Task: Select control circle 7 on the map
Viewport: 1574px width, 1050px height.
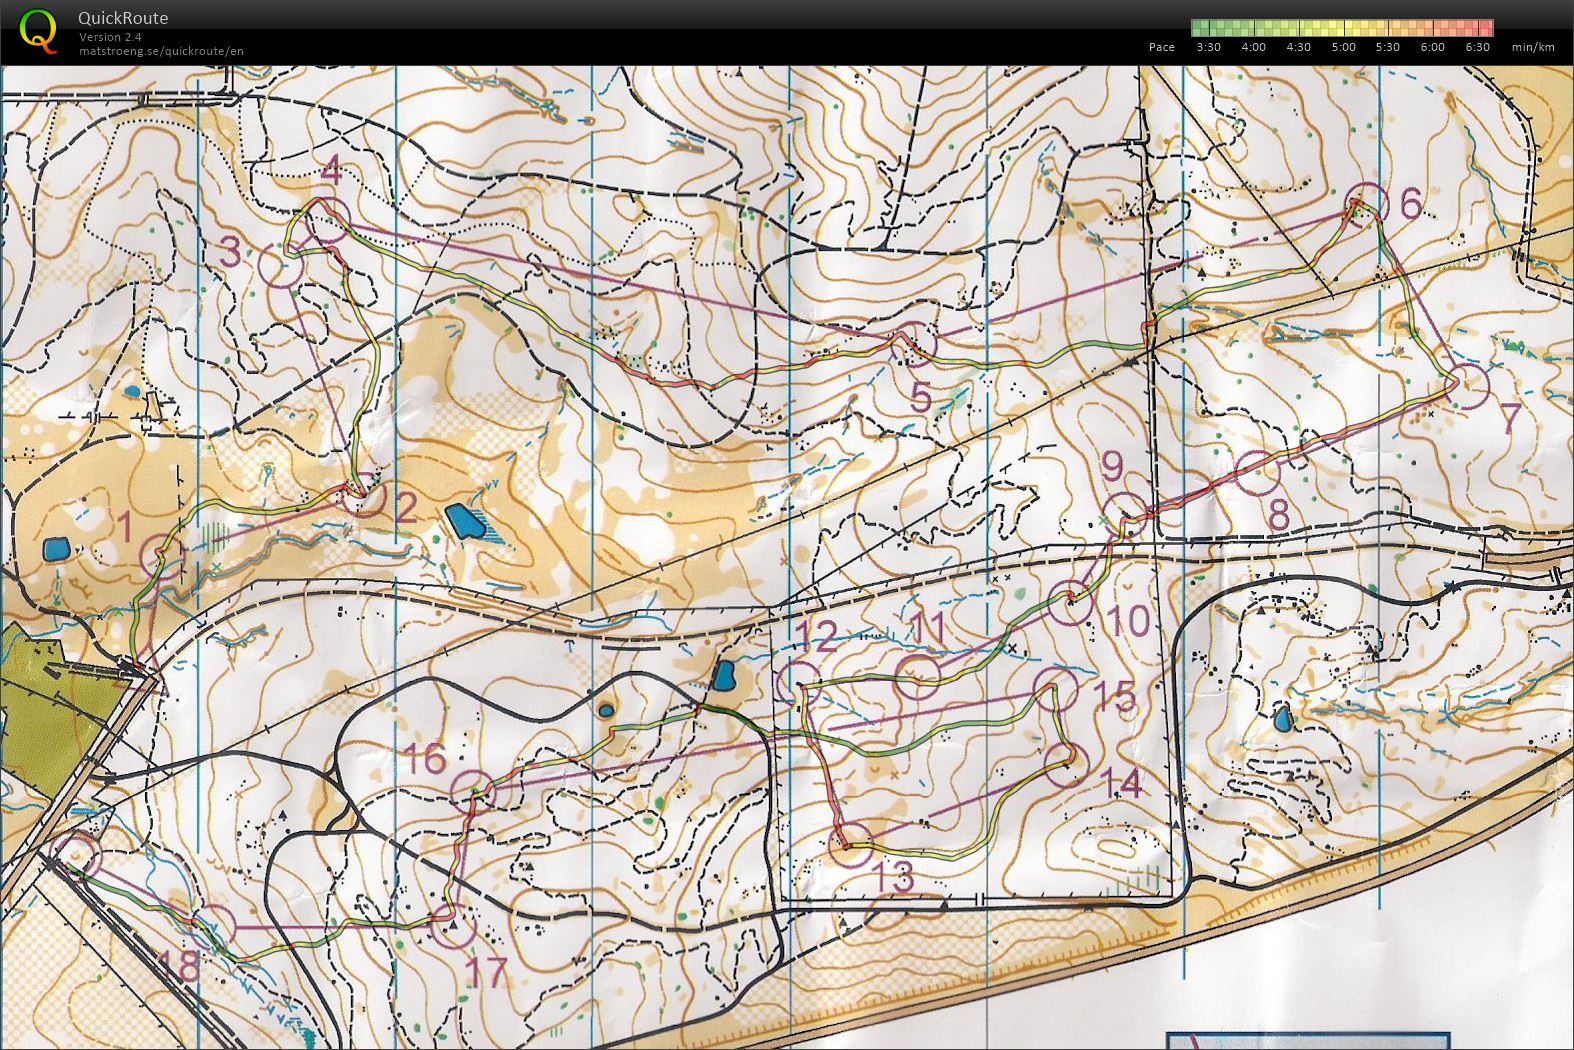Action: 1468,387
